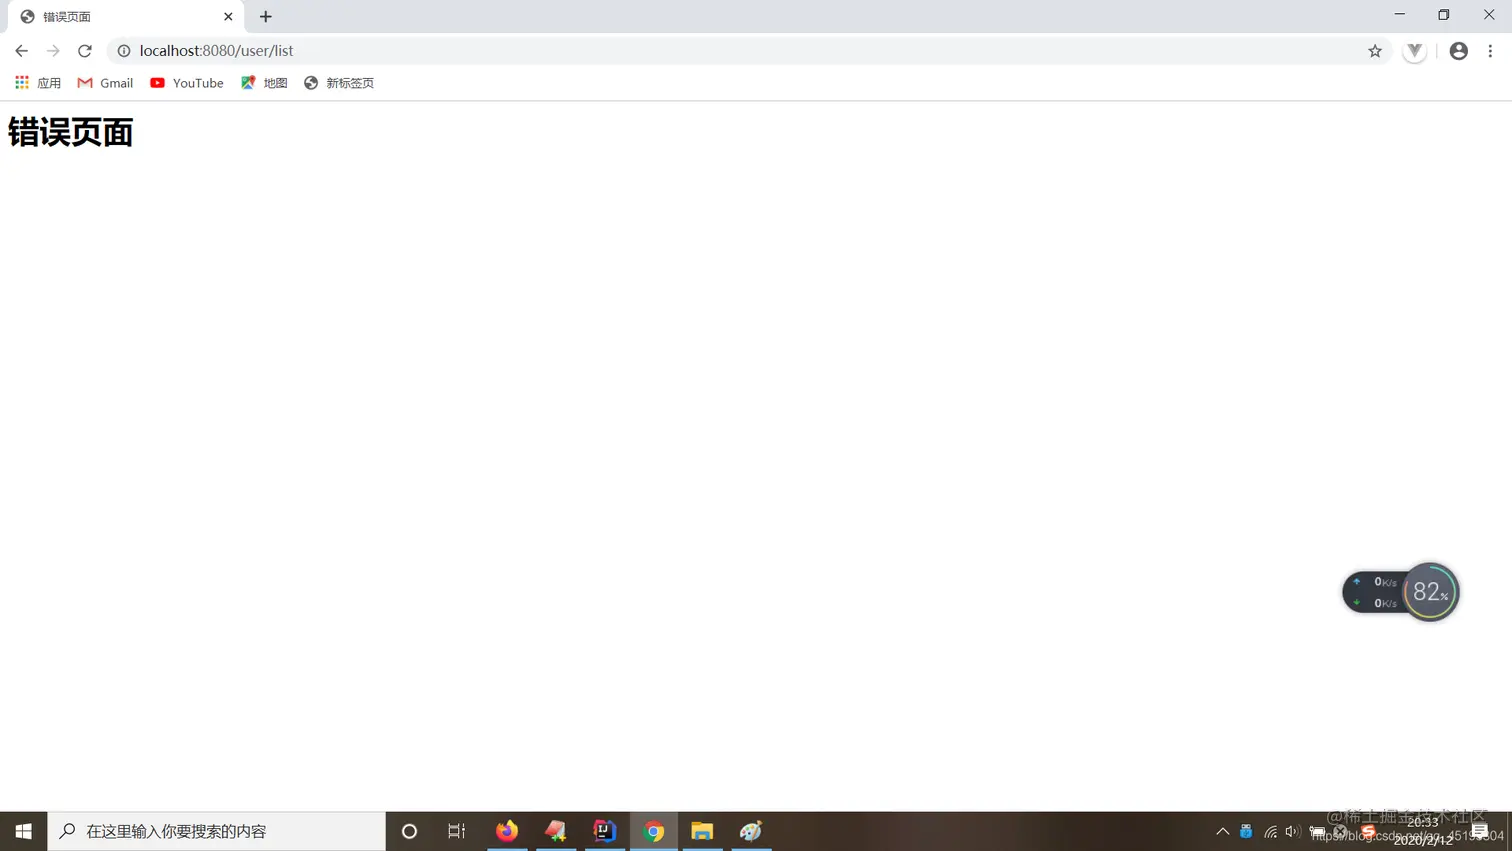Go back with the browser back arrow

coord(21,51)
